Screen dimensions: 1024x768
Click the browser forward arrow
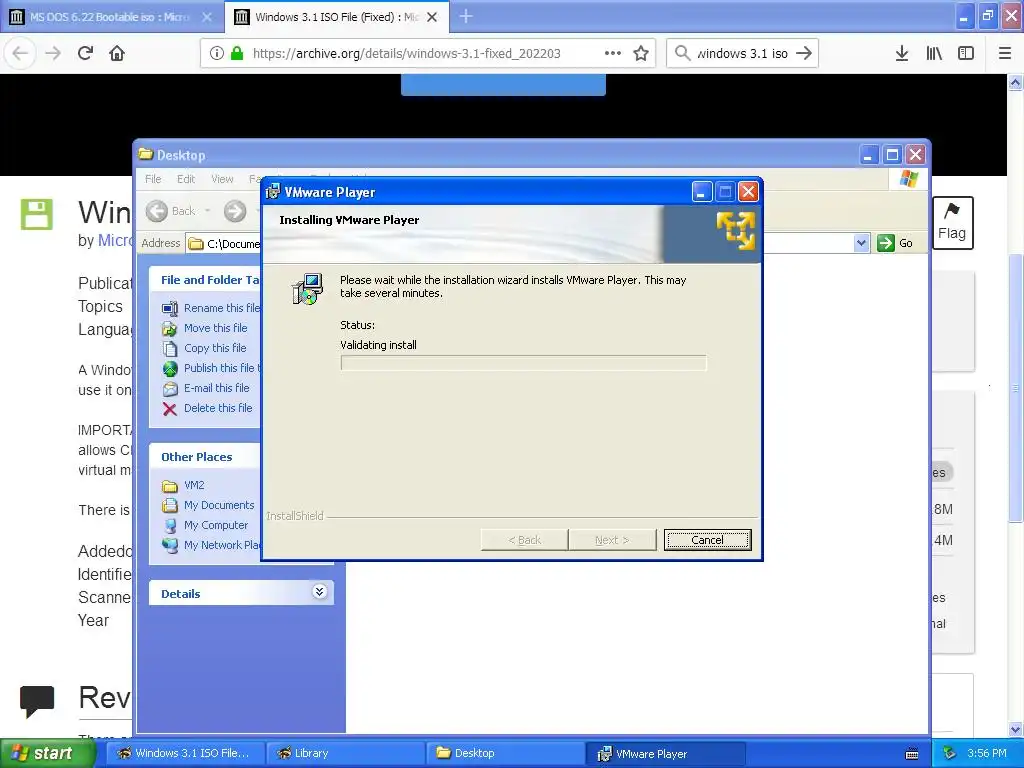pos(53,53)
